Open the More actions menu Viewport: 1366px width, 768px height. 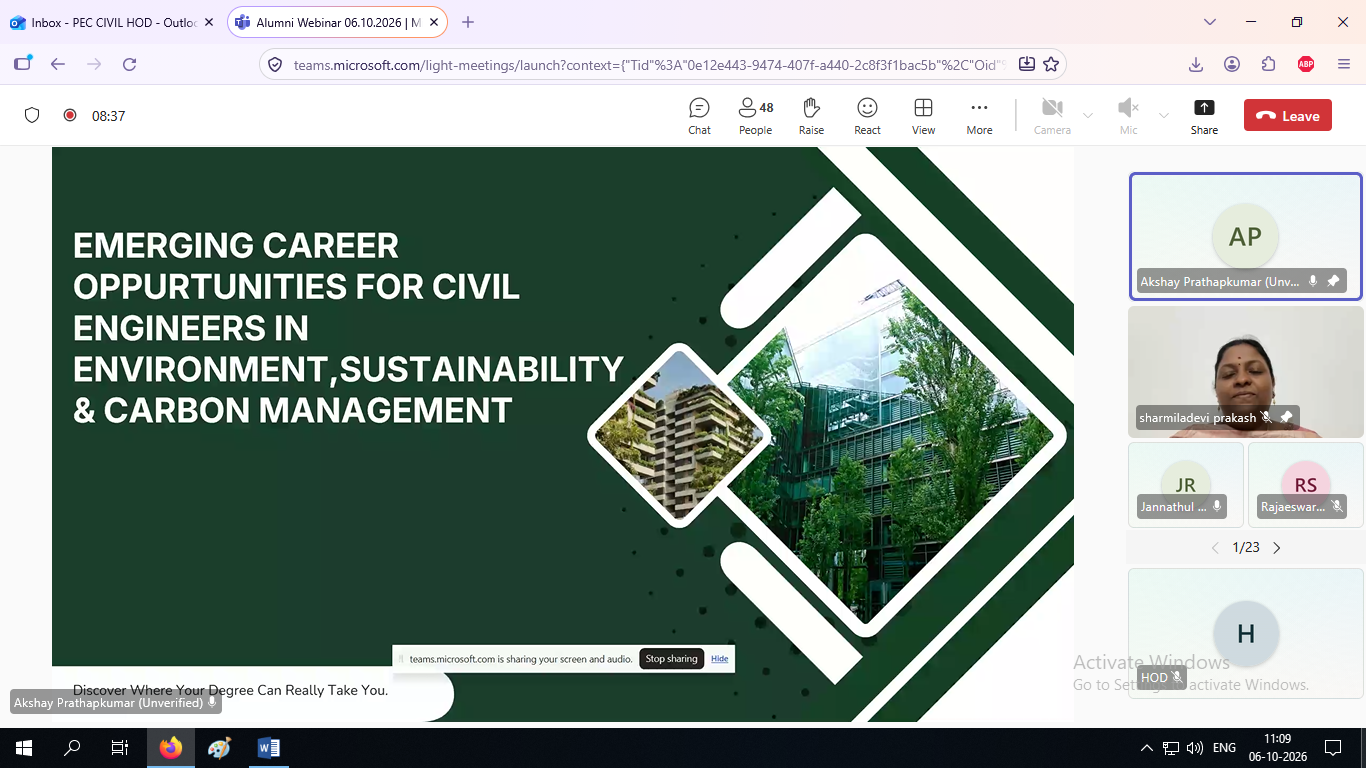pyautogui.click(x=979, y=116)
